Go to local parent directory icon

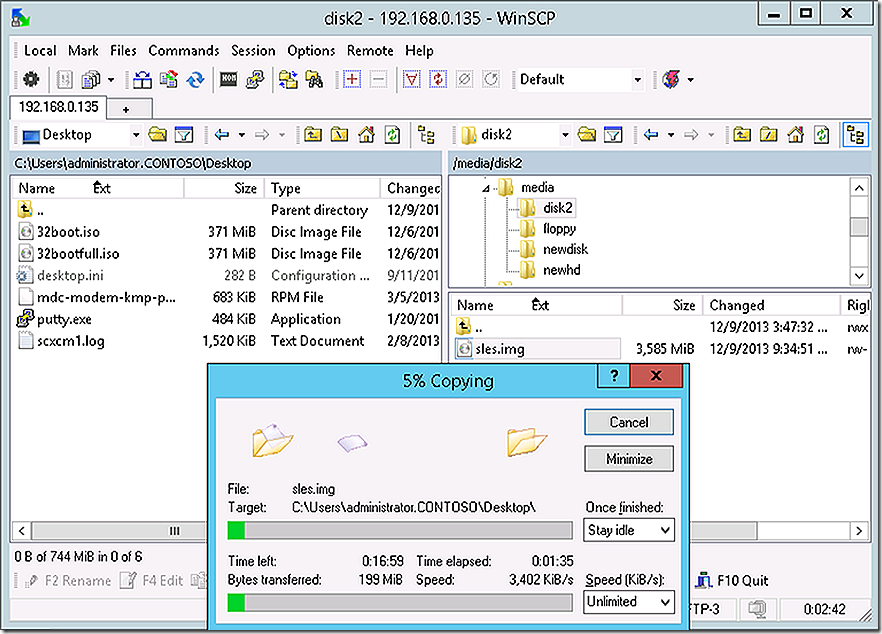pyautogui.click(x=313, y=134)
